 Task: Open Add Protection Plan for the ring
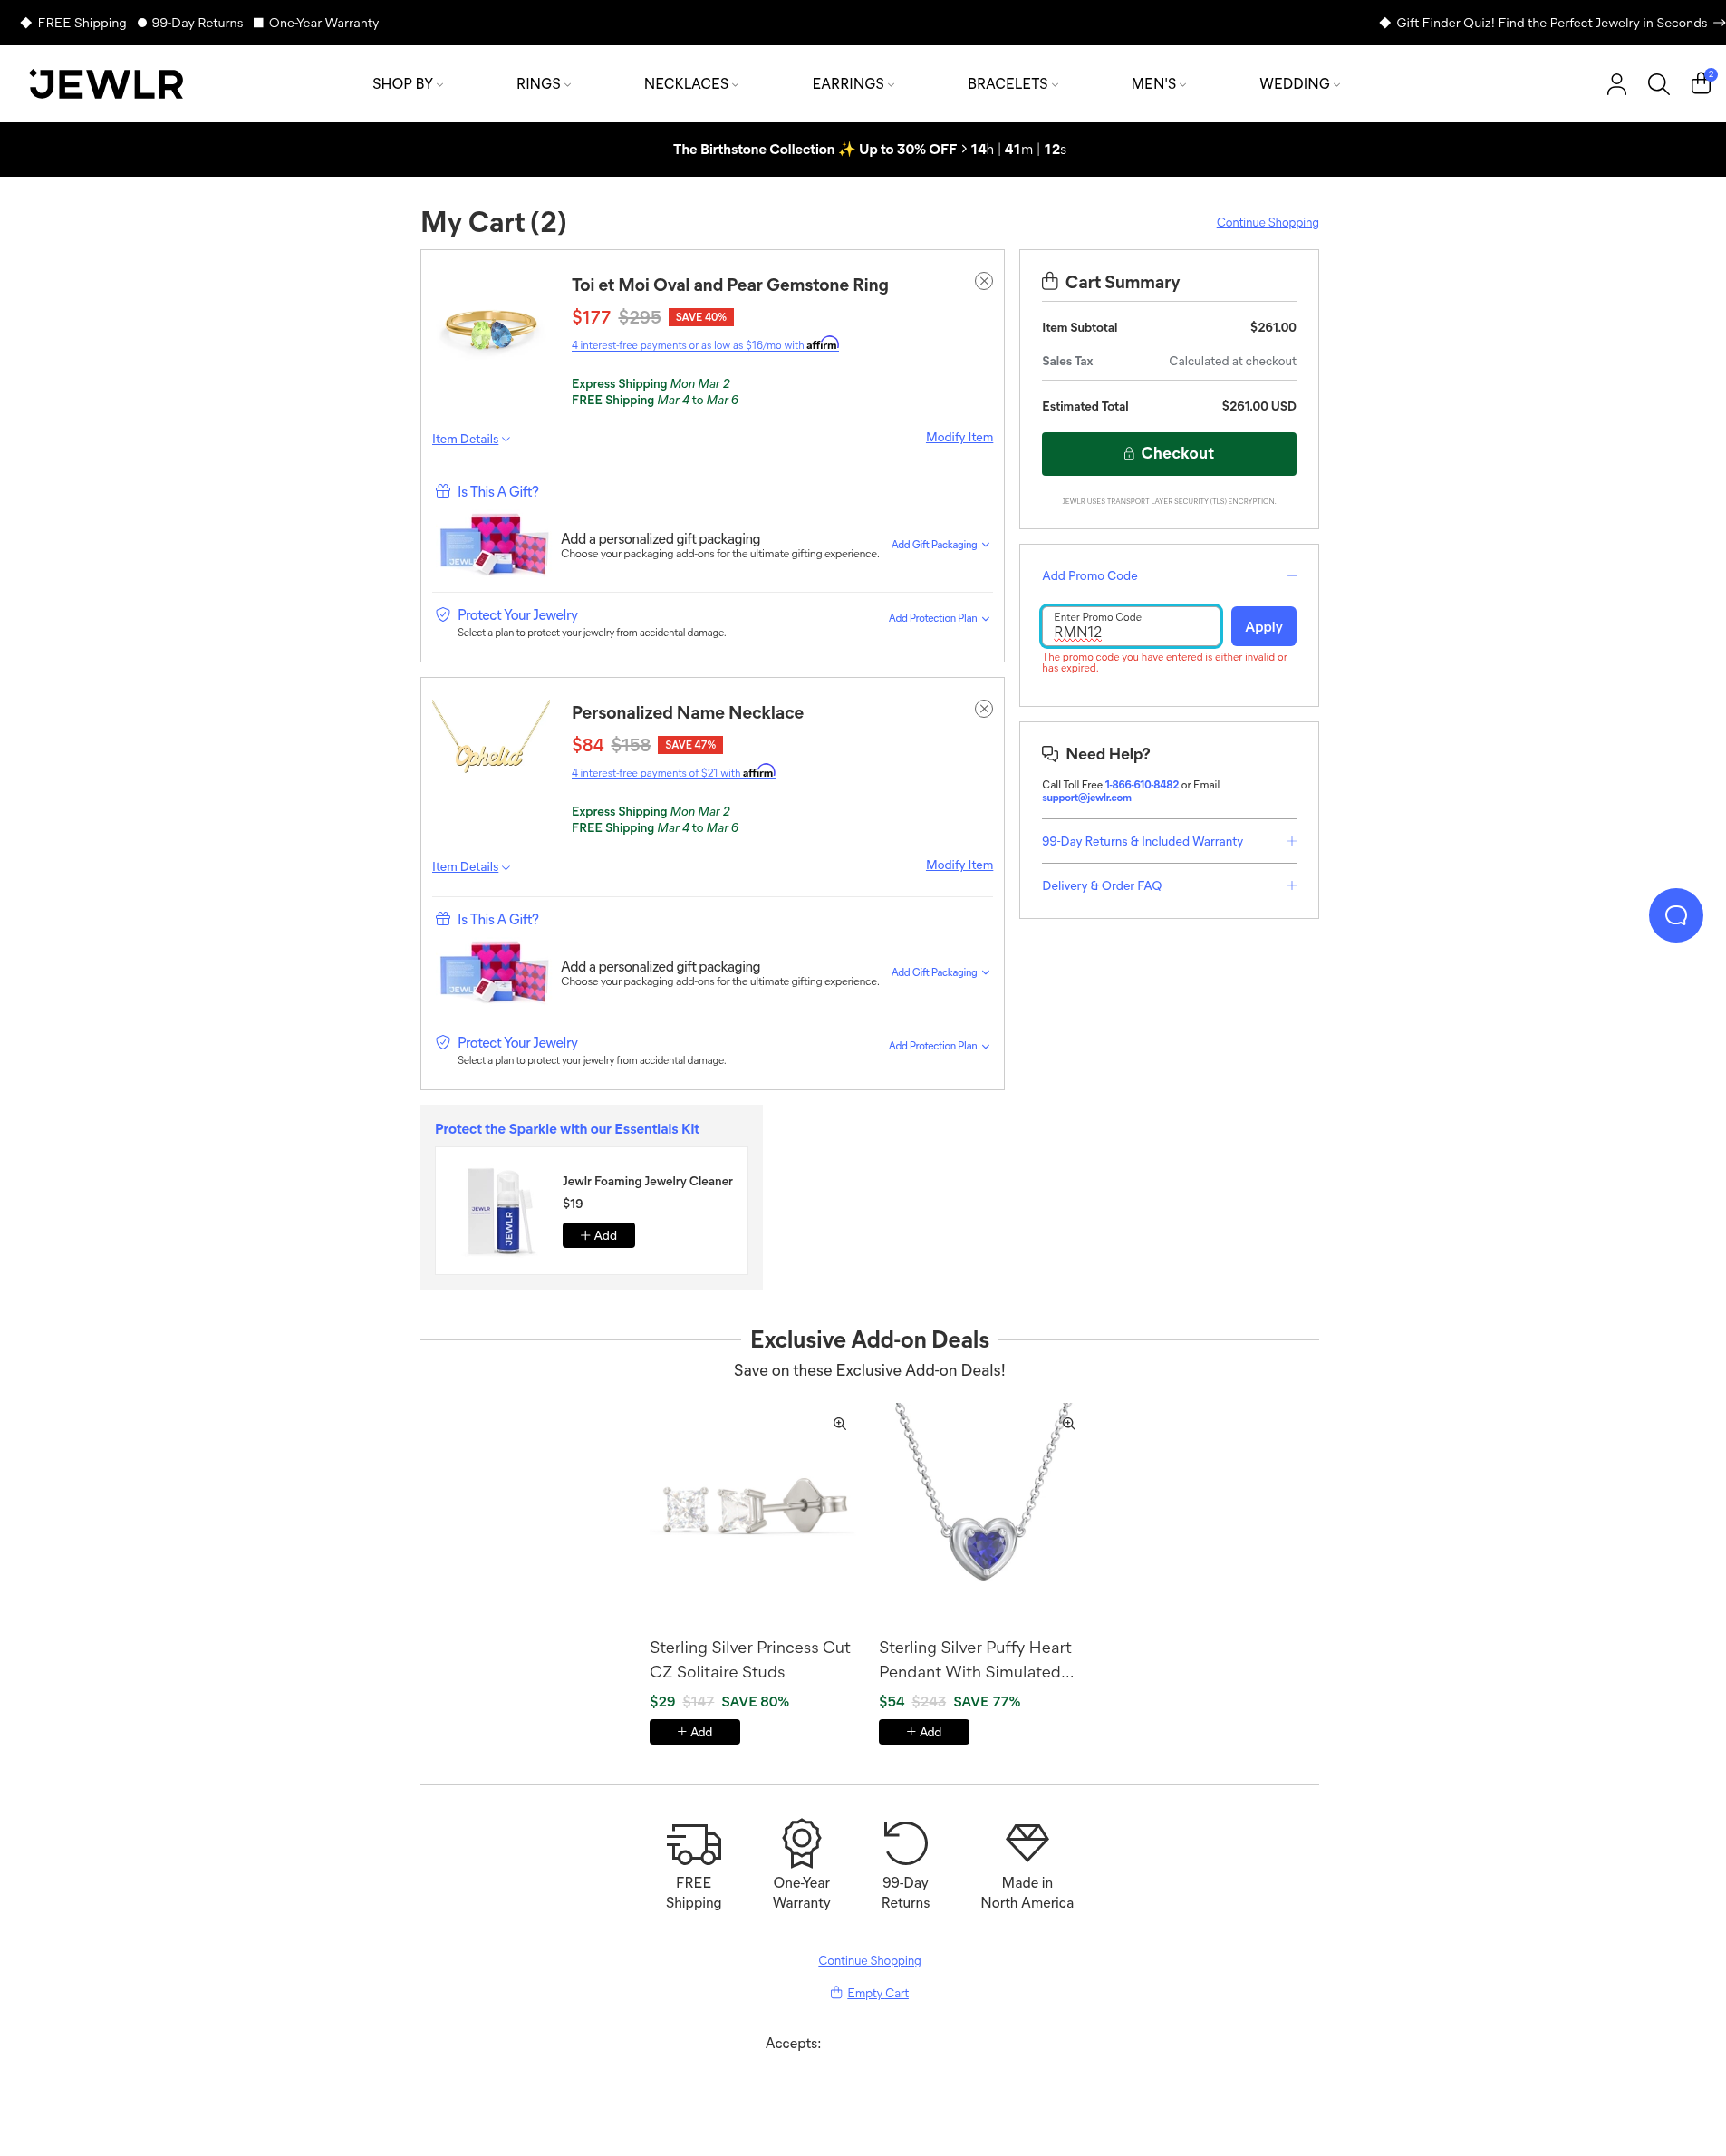tap(939, 618)
